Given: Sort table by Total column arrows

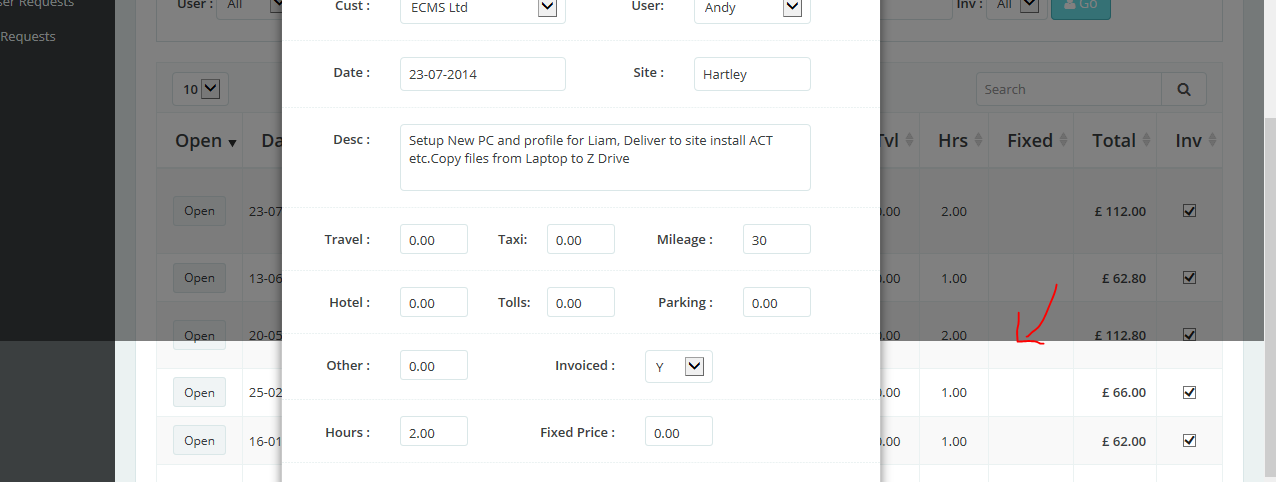Looking at the screenshot, I should click(1146, 141).
